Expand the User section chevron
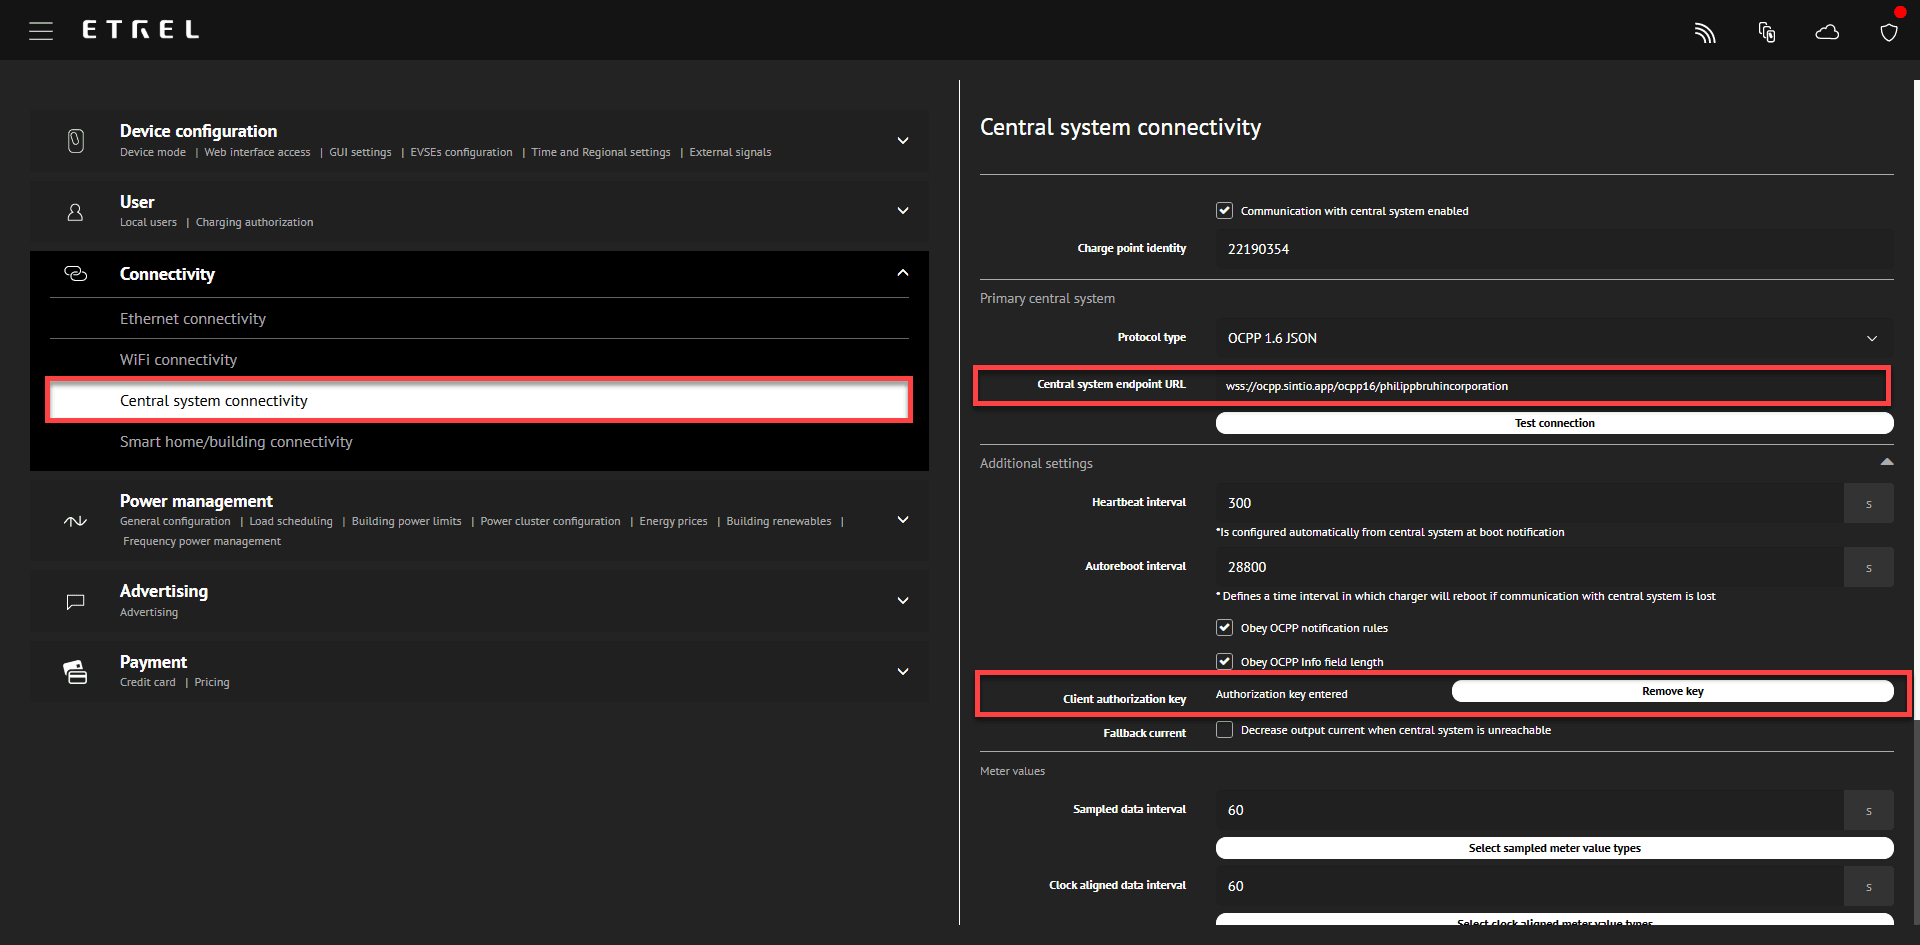 pos(903,211)
